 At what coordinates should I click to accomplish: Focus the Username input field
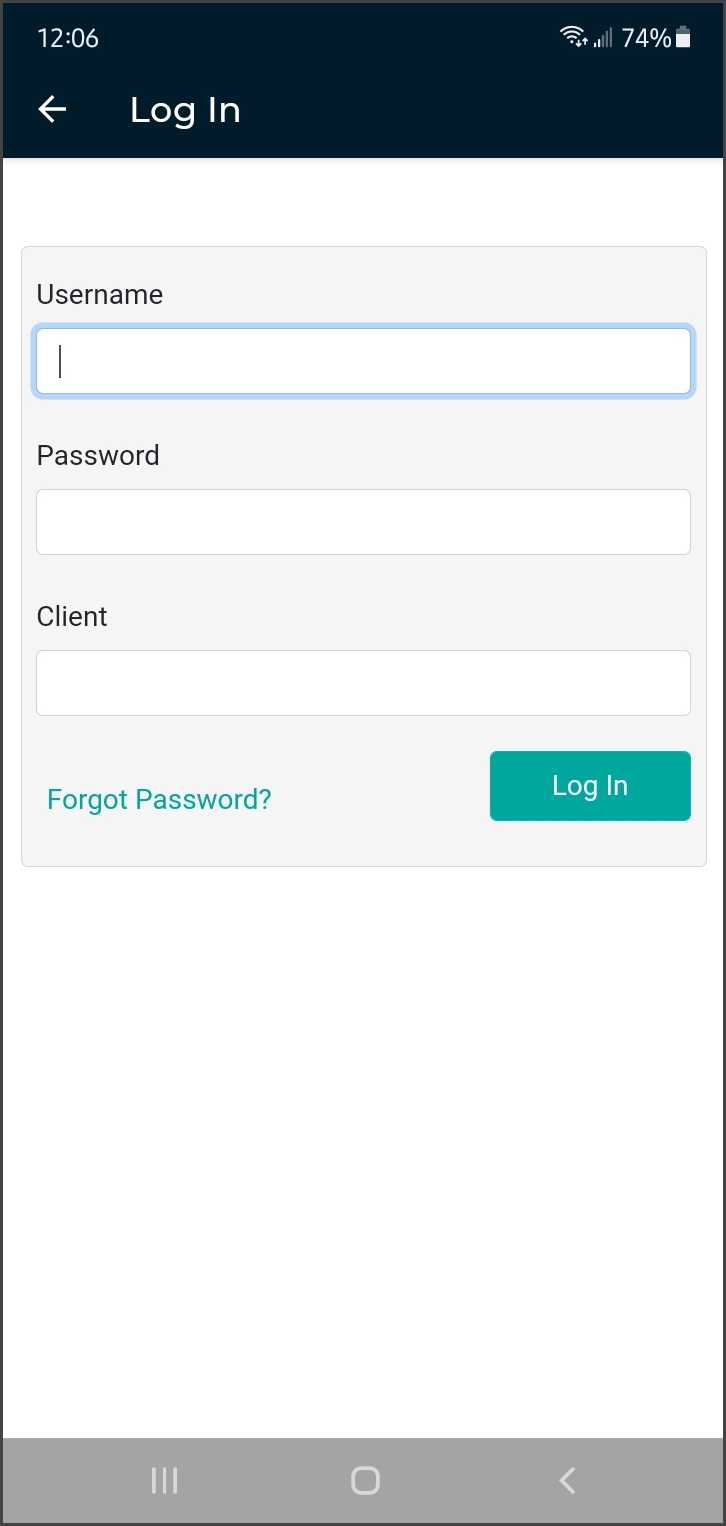[x=363, y=361]
